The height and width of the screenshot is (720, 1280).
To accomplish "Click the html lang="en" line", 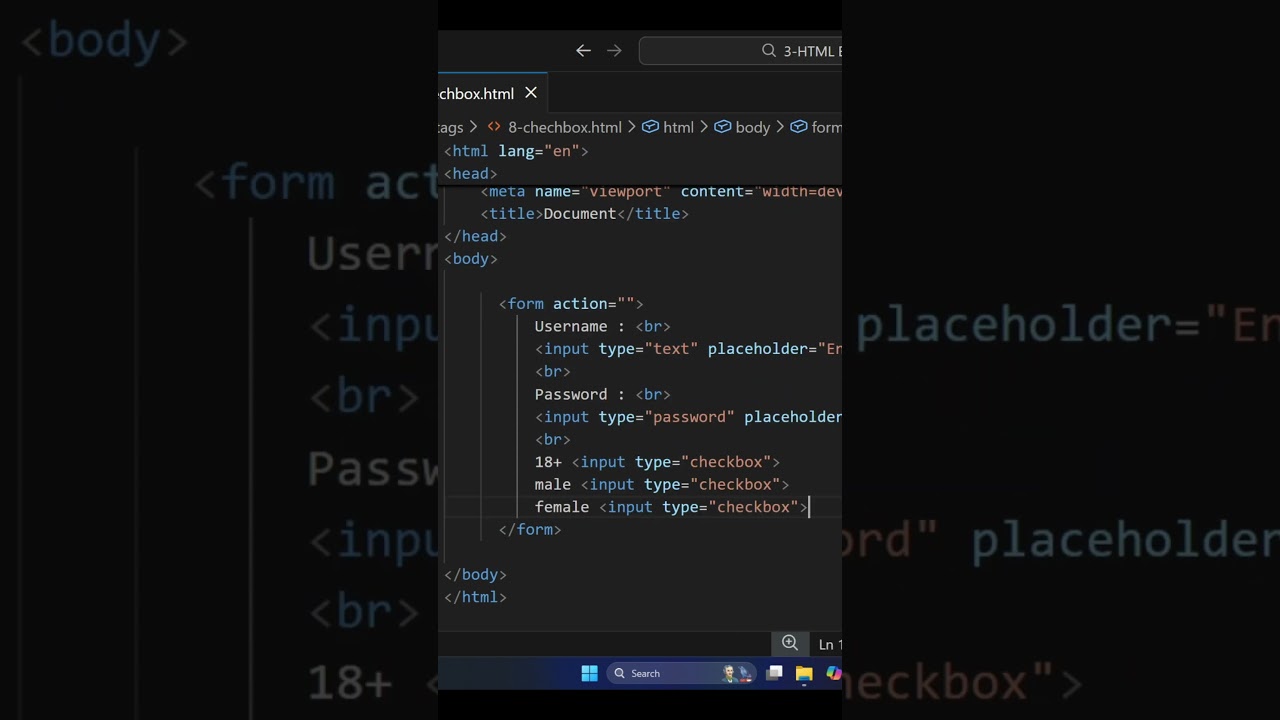I will 516,151.
